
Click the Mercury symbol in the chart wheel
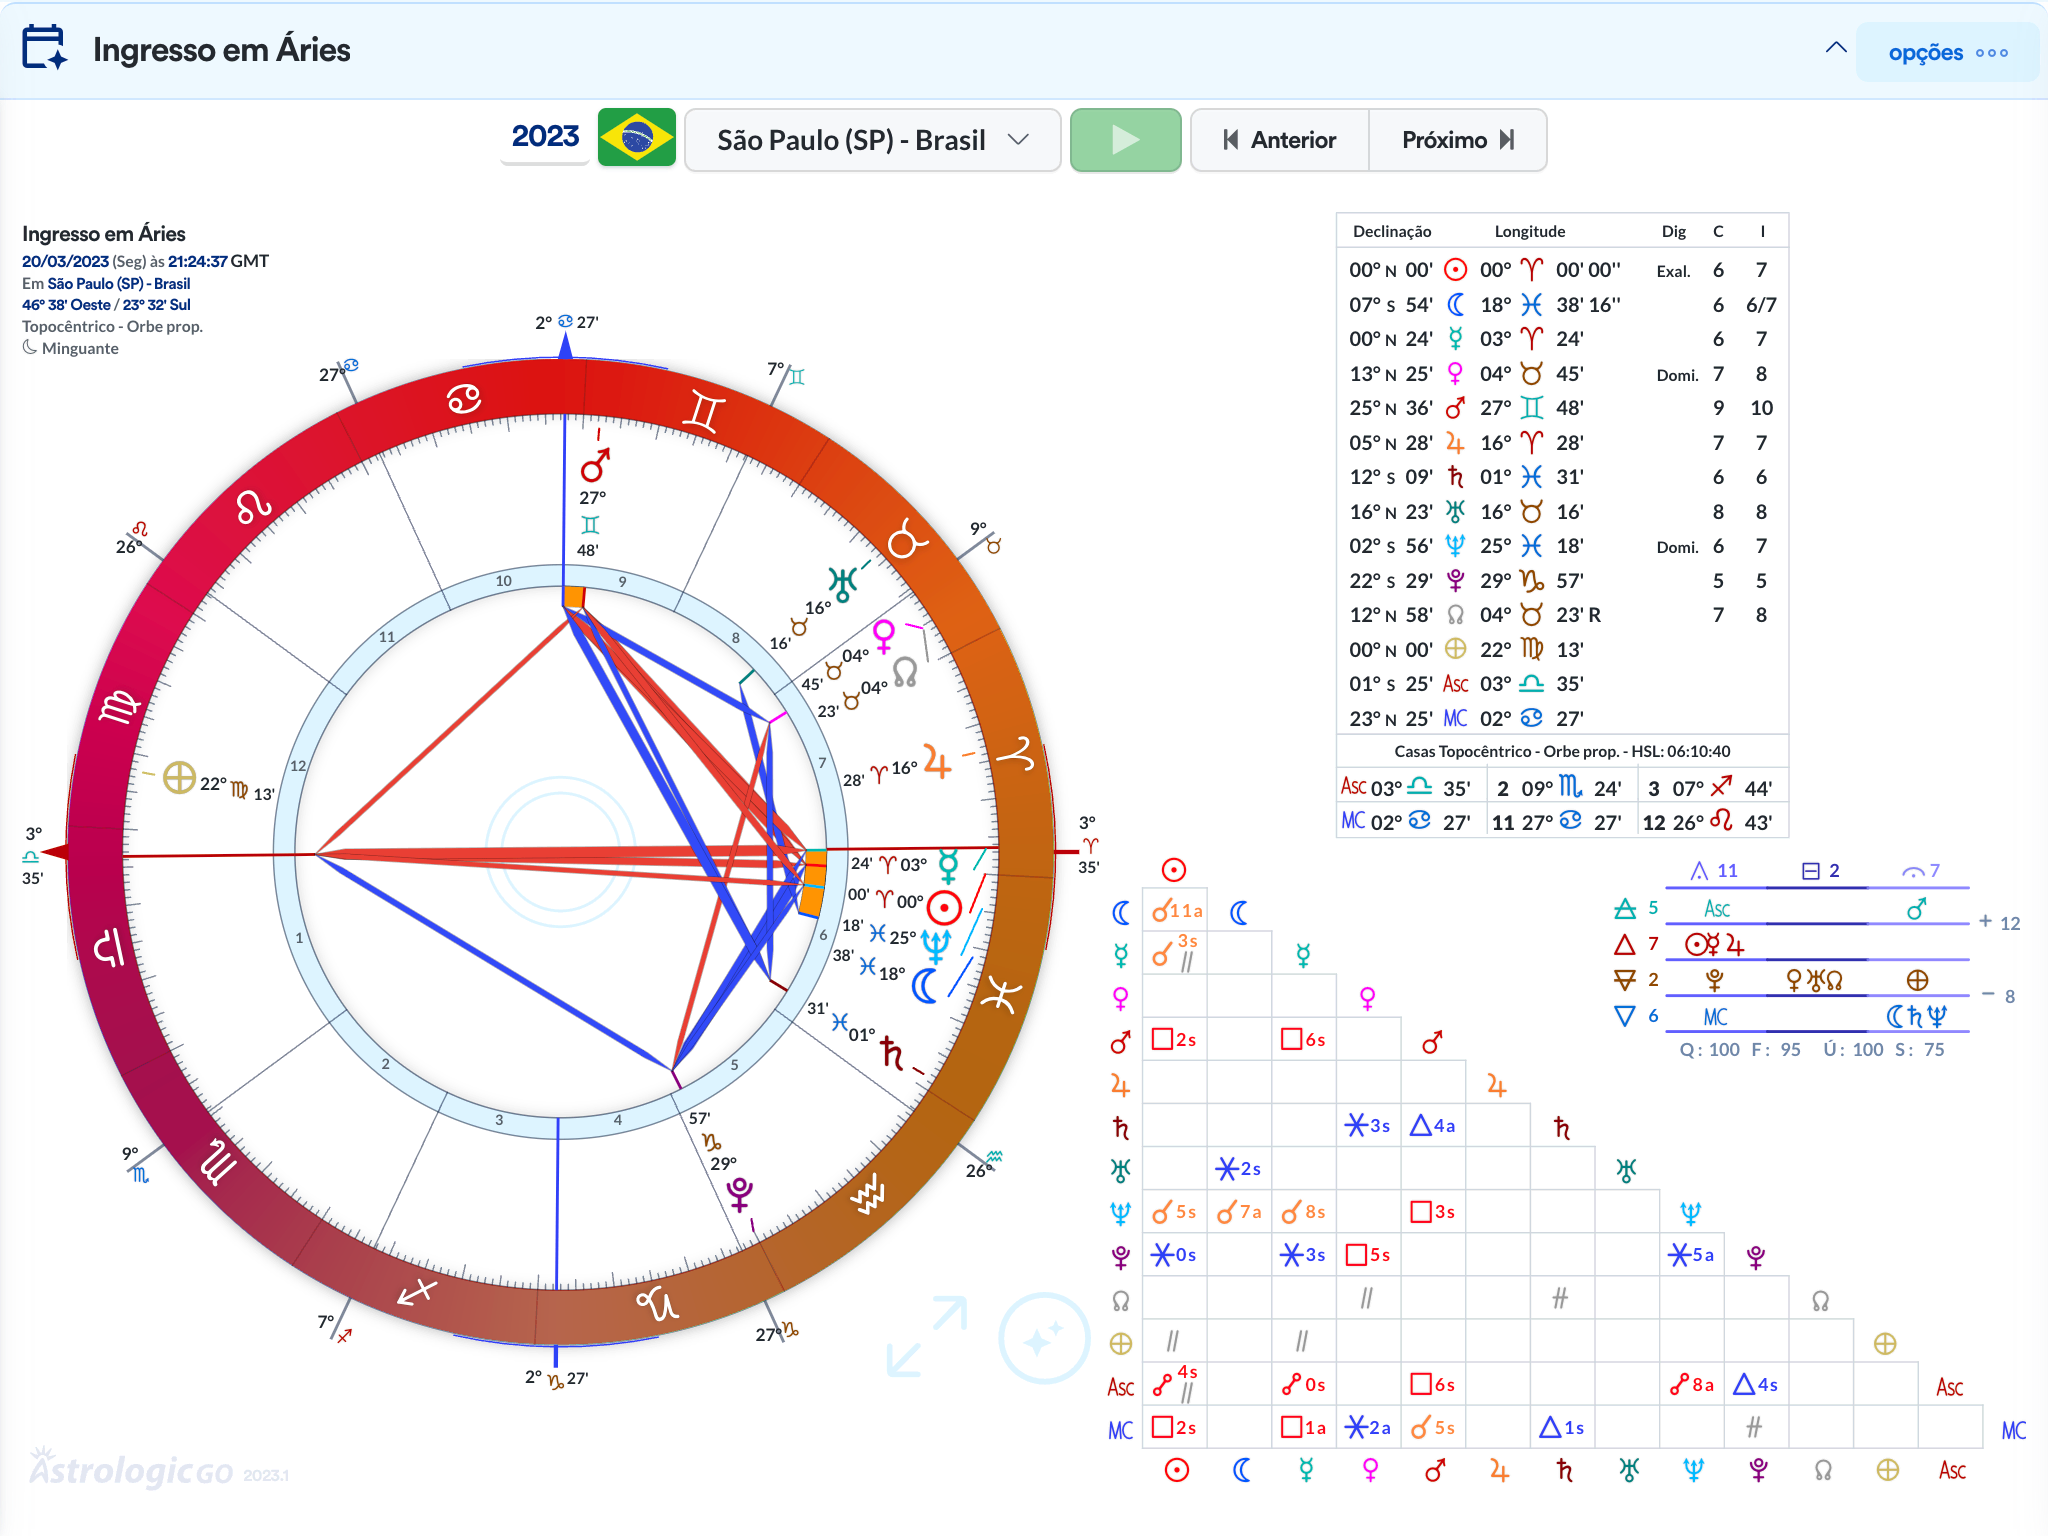tap(948, 865)
